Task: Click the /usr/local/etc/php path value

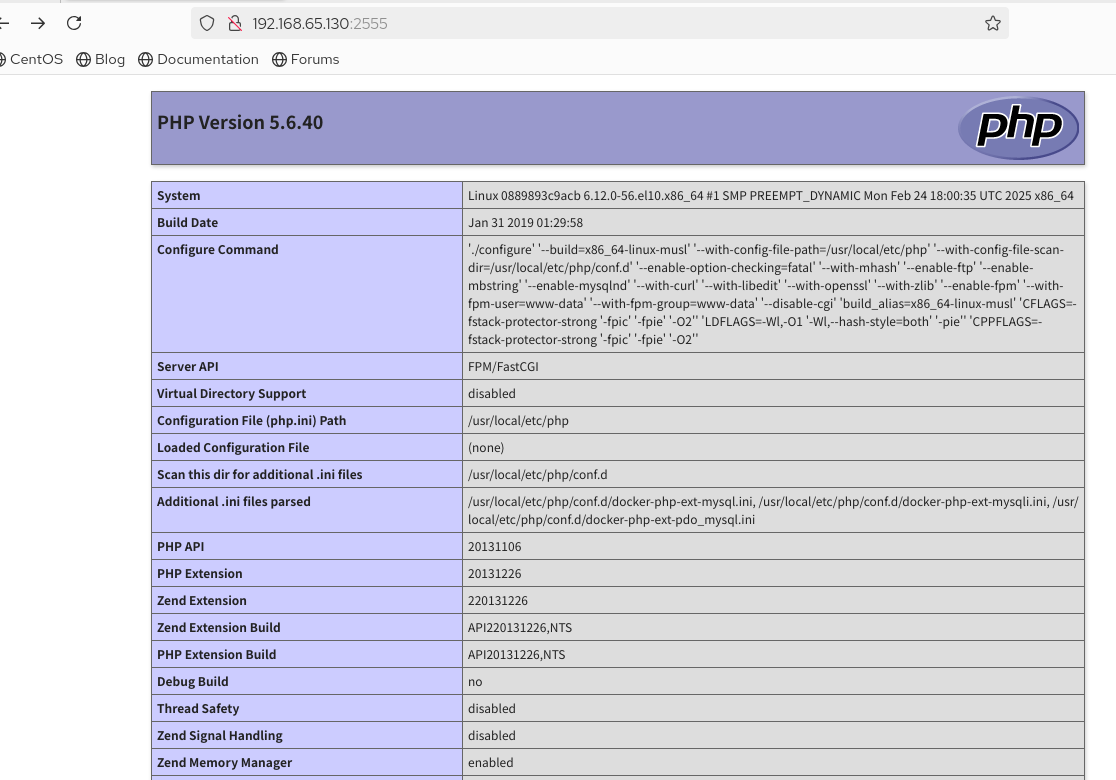Action: click(x=518, y=421)
